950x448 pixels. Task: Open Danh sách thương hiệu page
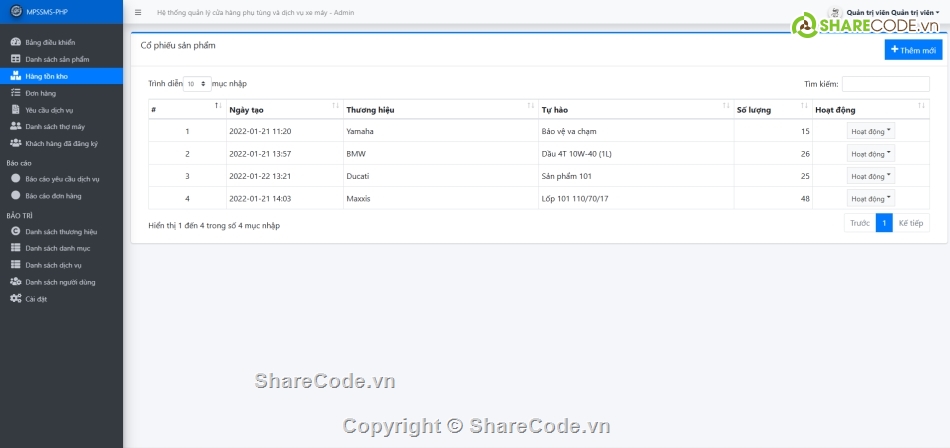pyautogui.click(x=61, y=231)
